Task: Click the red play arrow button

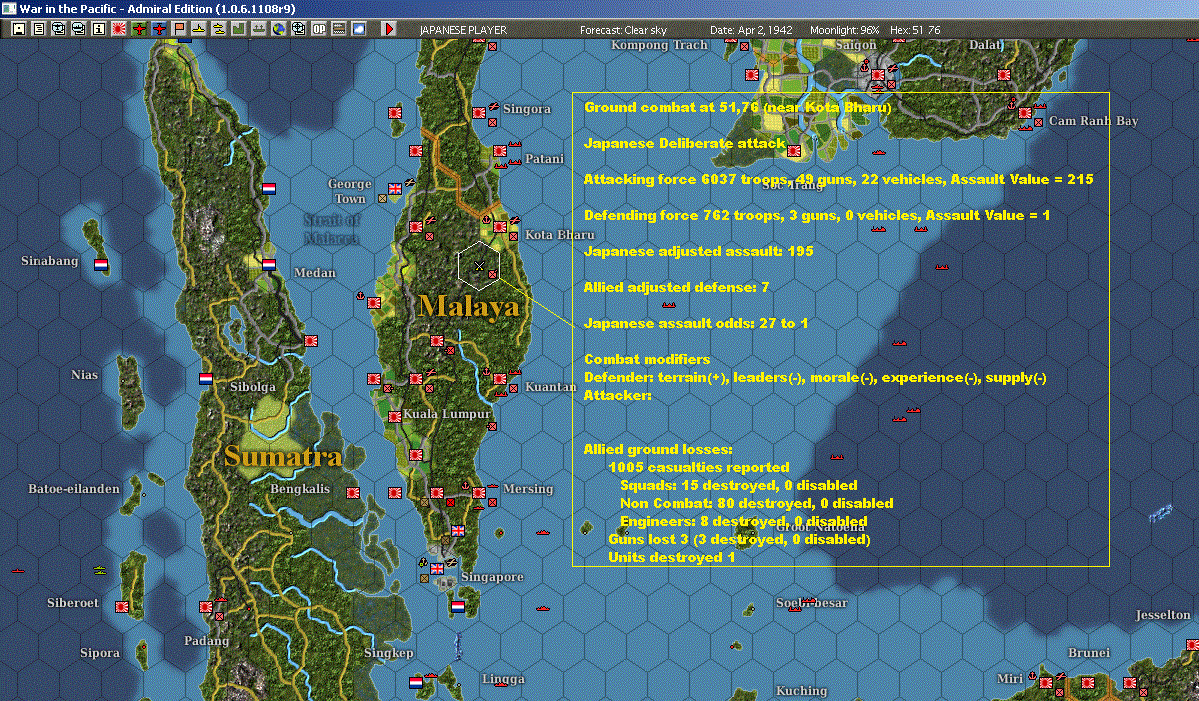Action: click(388, 29)
